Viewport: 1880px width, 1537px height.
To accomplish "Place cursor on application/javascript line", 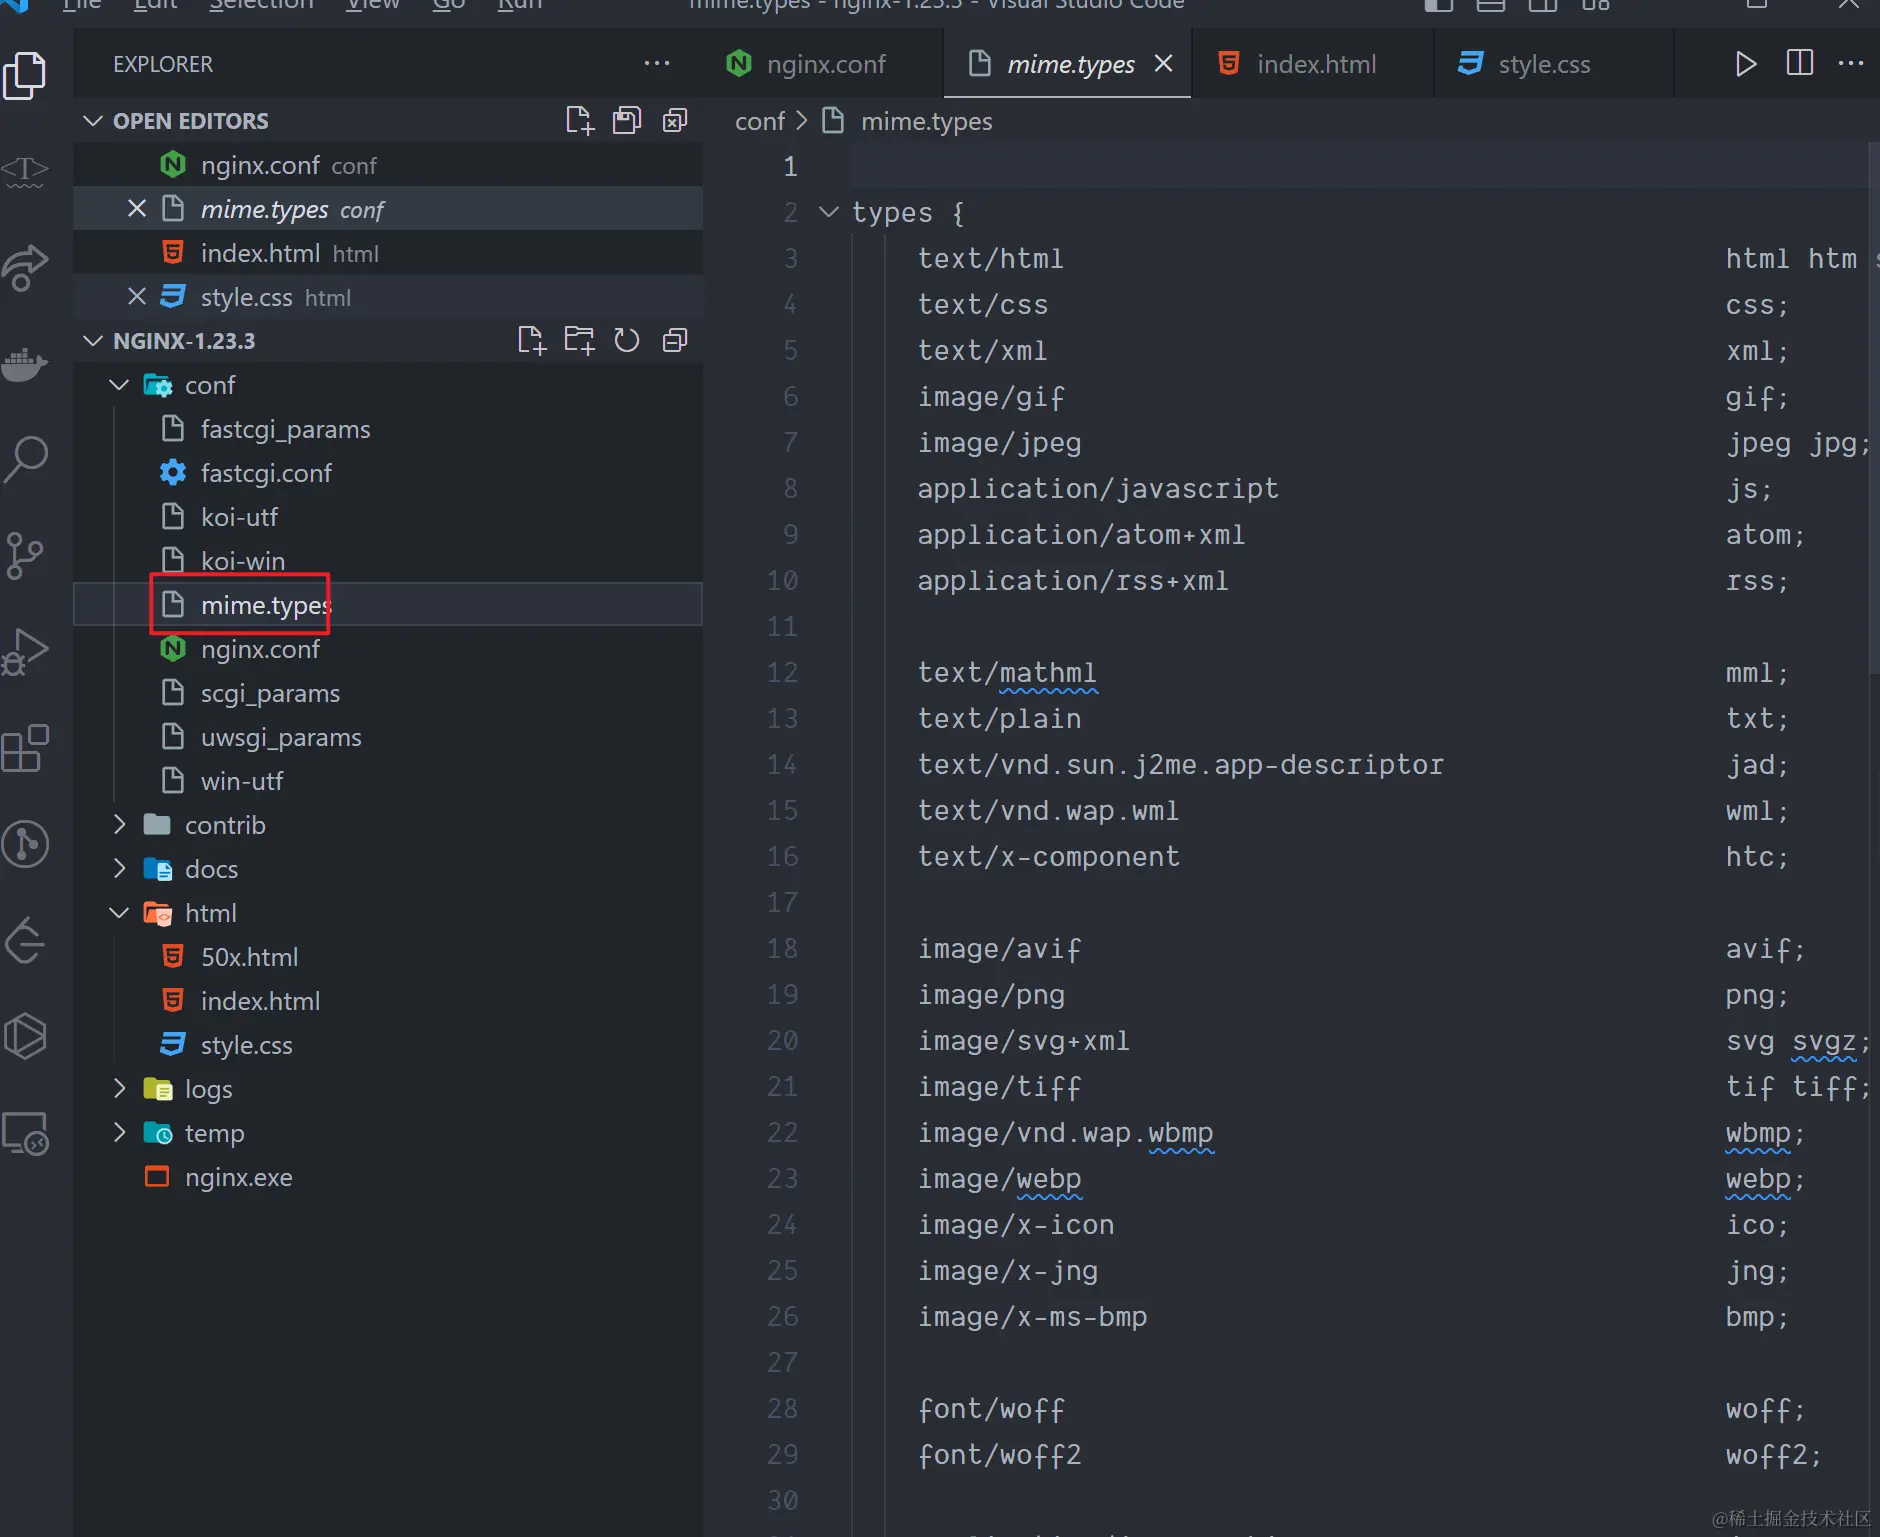I will coord(1097,488).
